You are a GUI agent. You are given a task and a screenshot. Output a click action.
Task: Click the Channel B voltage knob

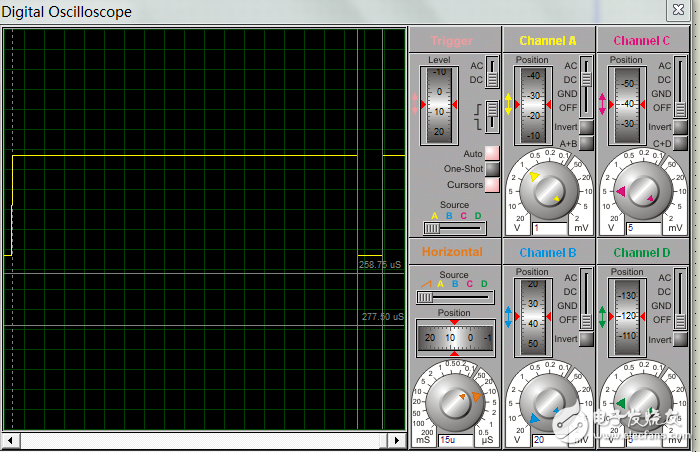pyautogui.click(x=551, y=401)
